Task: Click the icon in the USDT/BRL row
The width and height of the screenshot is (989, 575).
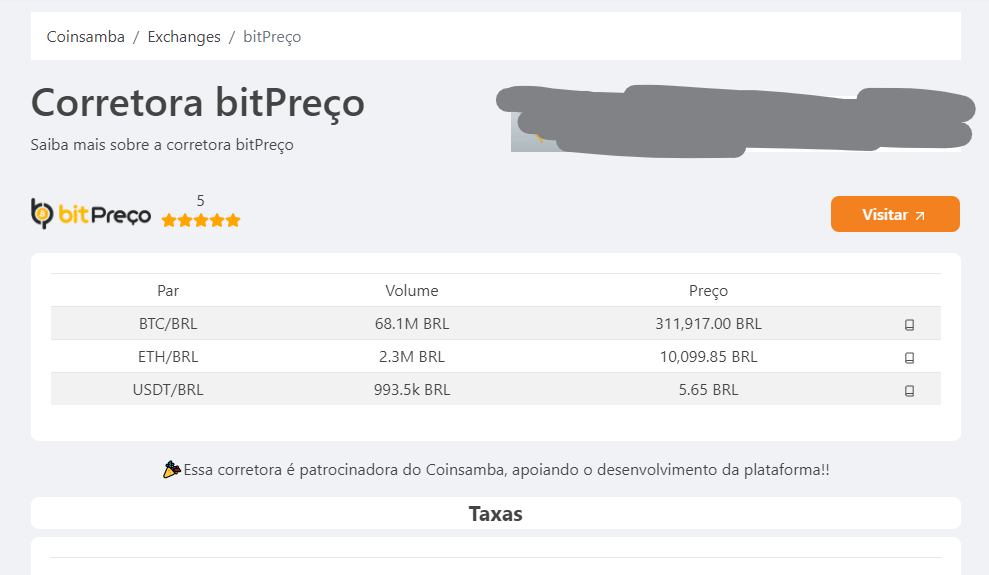Action: tap(909, 390)
